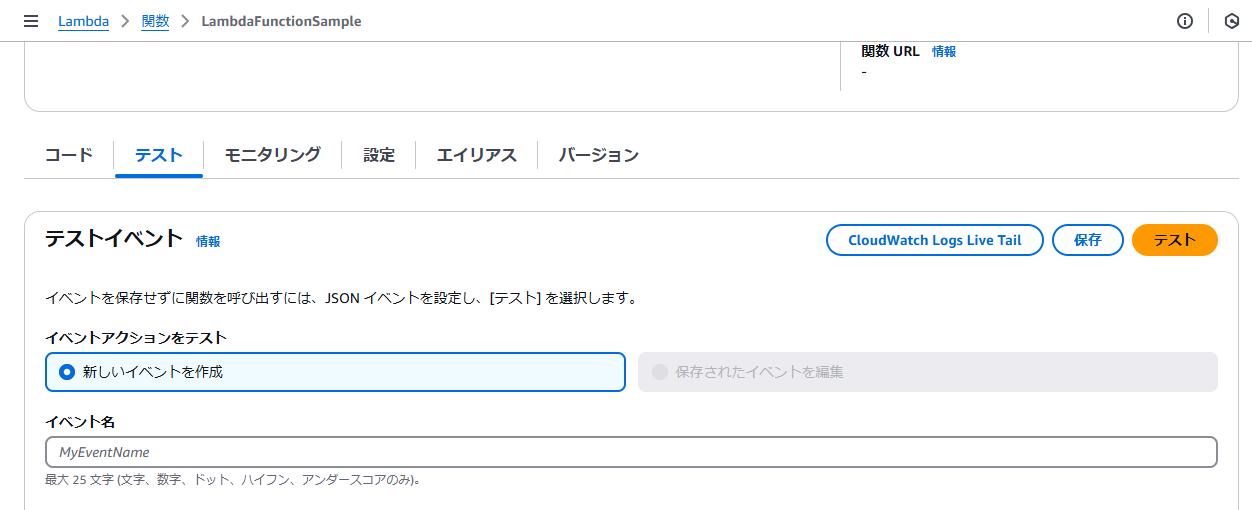Image resolution: width=1252 pixels, height=510 pixels.
Task: Click the 保存 button
Action: click(1088, 240)
